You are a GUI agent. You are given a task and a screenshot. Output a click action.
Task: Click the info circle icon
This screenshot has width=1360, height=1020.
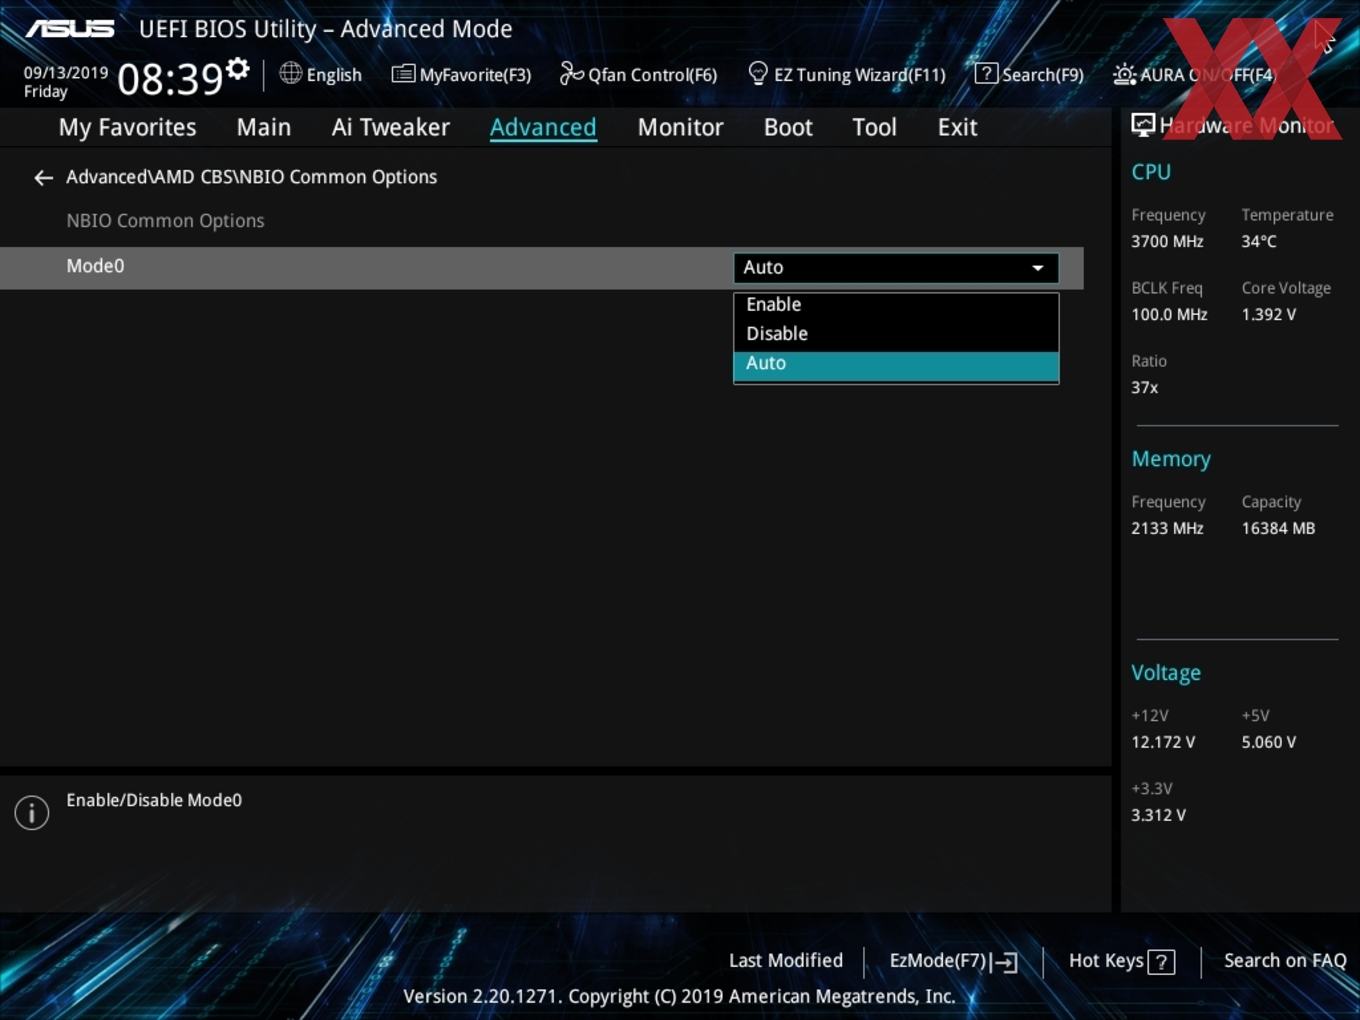coord(32,813)
